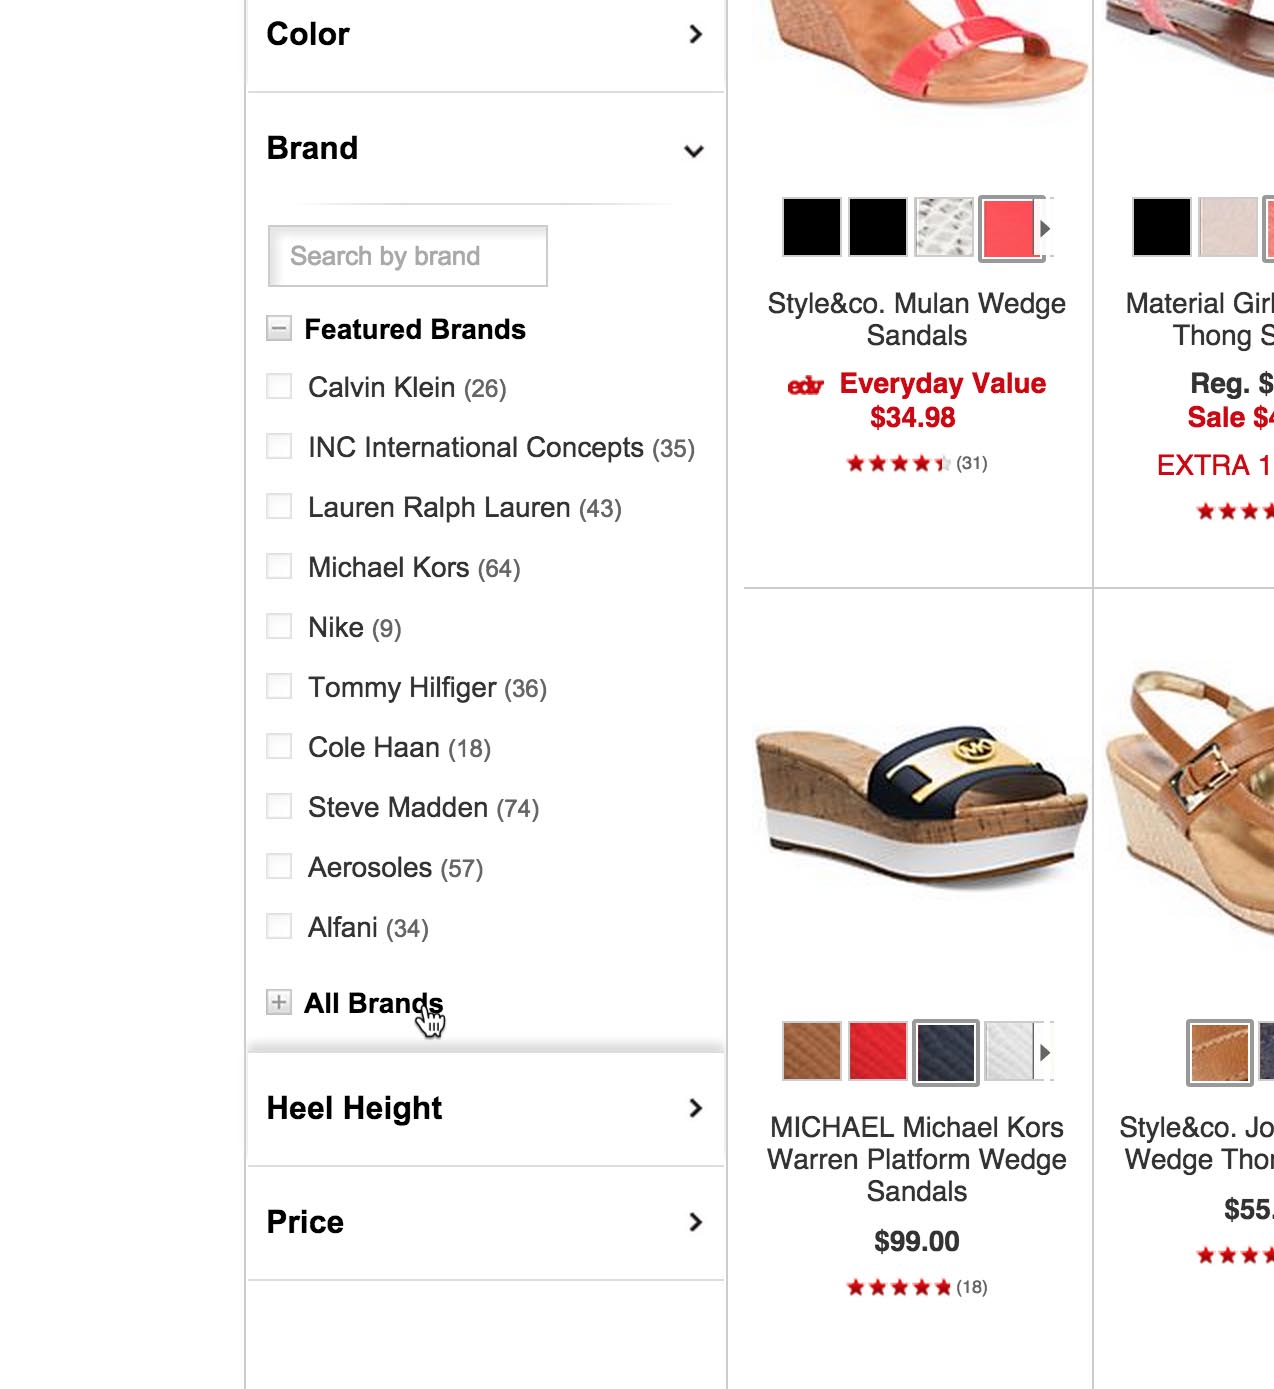The height and width of the screenshot is (1389, 1274).
Task: Click star rating of Mulan Wedge Sandals
Action: (898, 463)
